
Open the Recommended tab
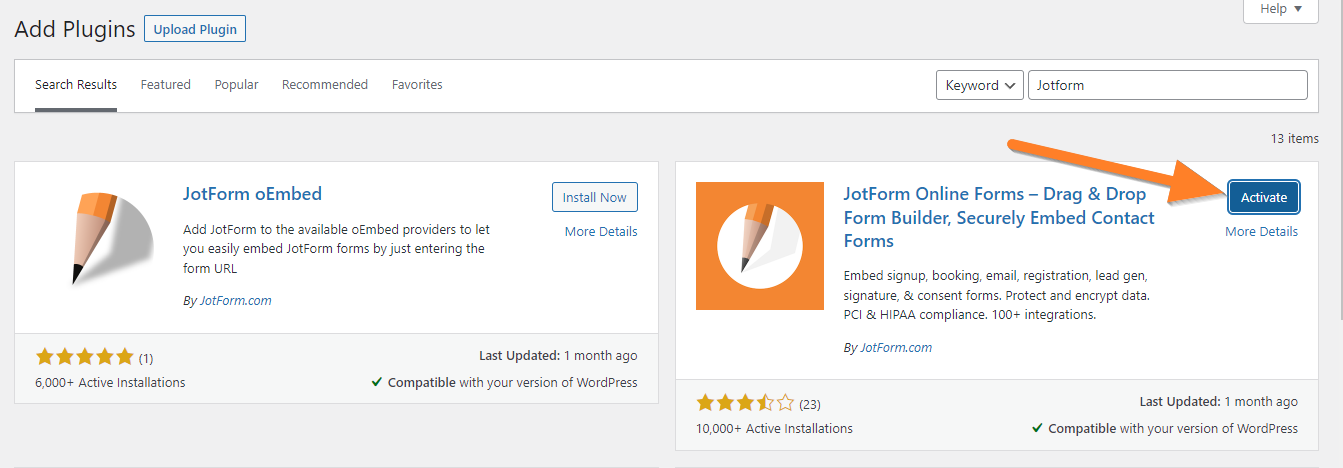325,85
